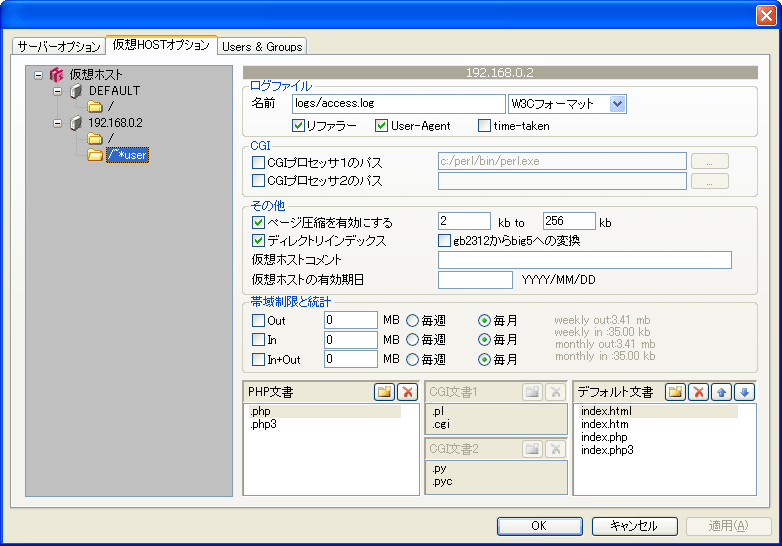The image size is (782, 546).
Task: Select 毎週 radio for In+Out row
Action: pos(412,360)
